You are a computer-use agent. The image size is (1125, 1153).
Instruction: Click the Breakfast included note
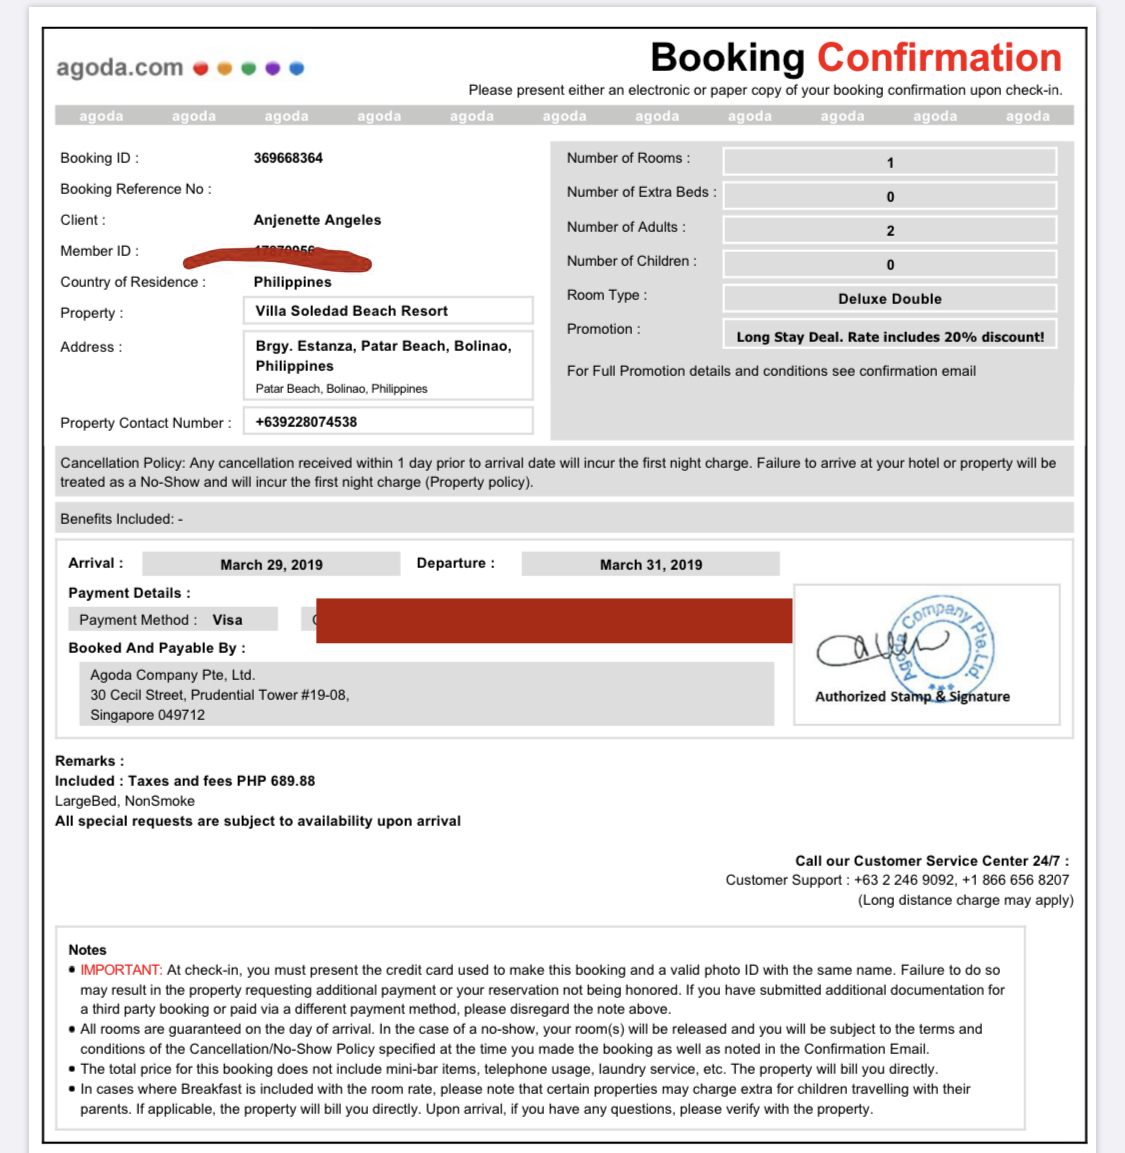[525, 1099]
